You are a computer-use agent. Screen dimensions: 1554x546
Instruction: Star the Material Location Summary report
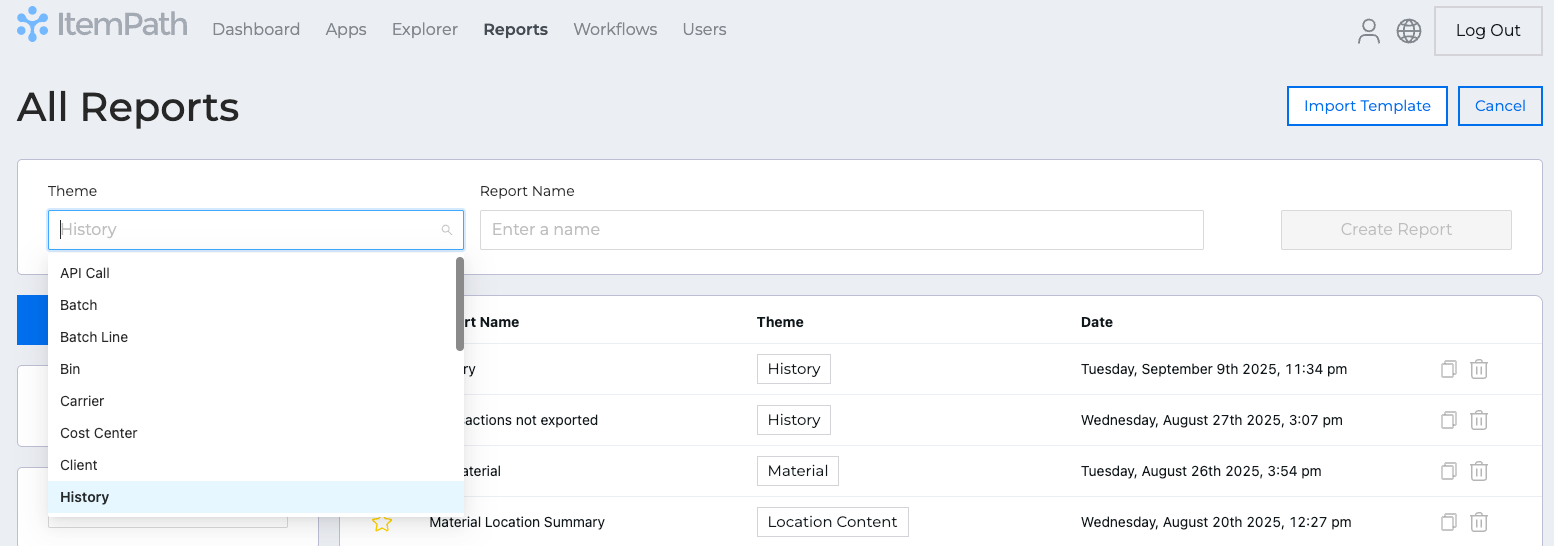(381, 523)
